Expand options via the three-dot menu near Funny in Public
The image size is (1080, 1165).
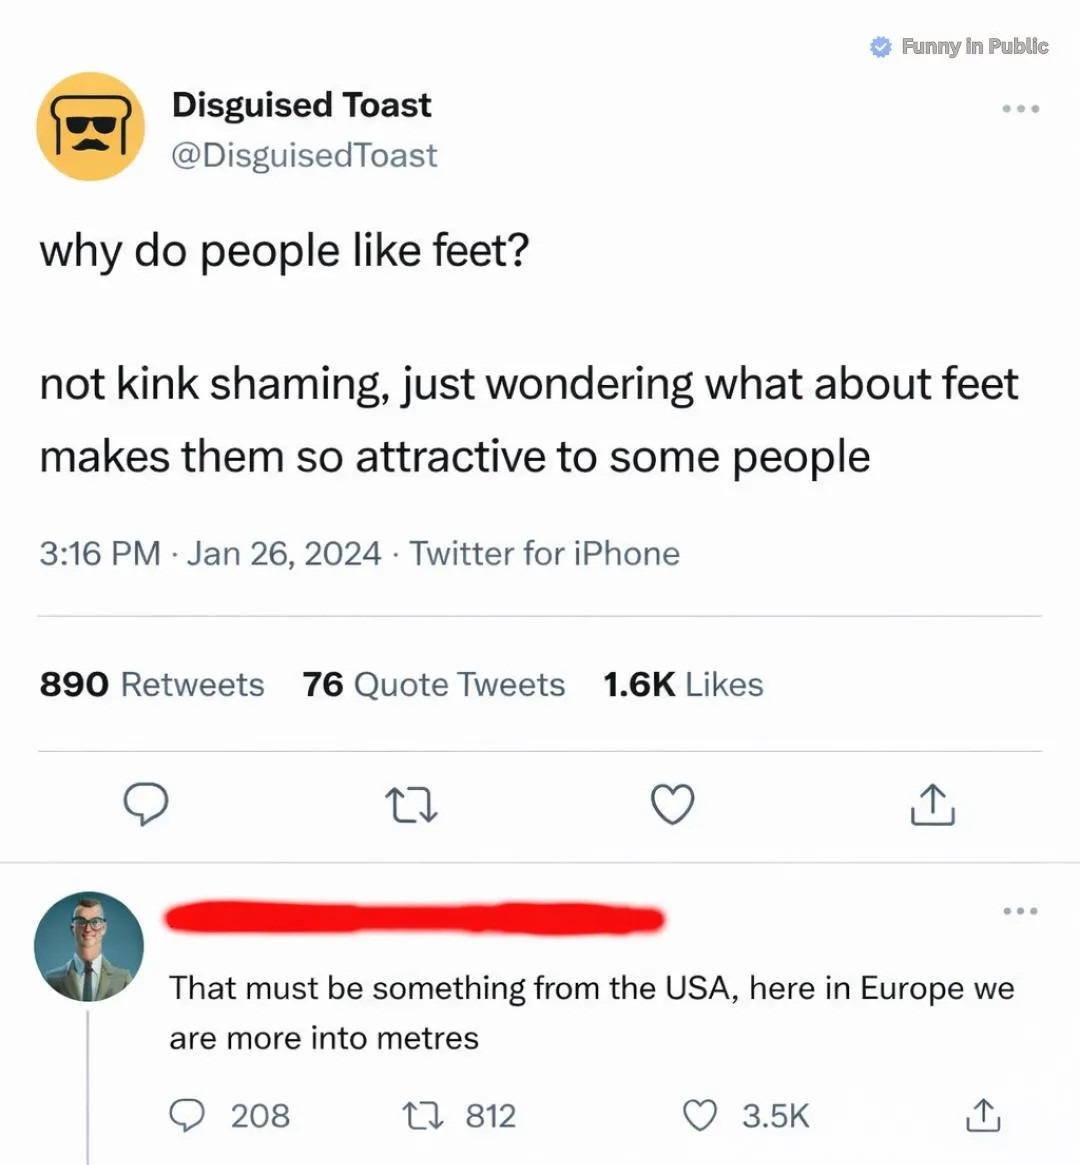(x=1020, y=108)
